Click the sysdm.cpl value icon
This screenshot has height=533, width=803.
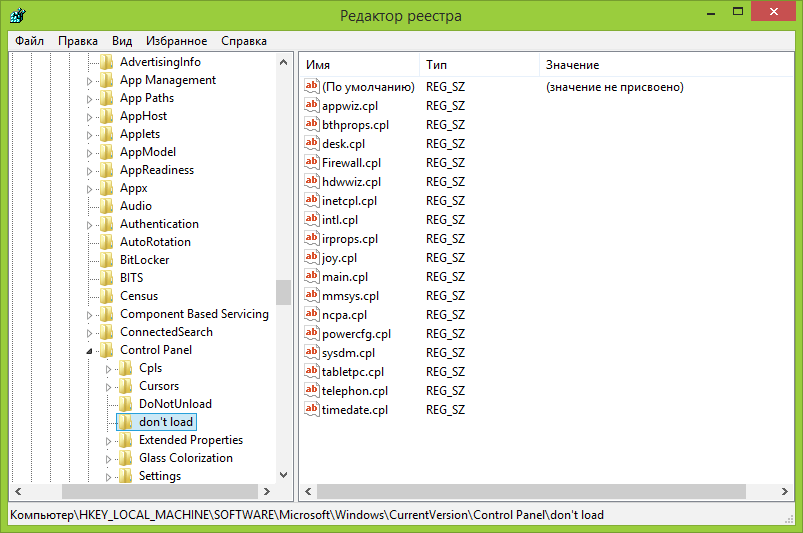(x=311, y=353)
